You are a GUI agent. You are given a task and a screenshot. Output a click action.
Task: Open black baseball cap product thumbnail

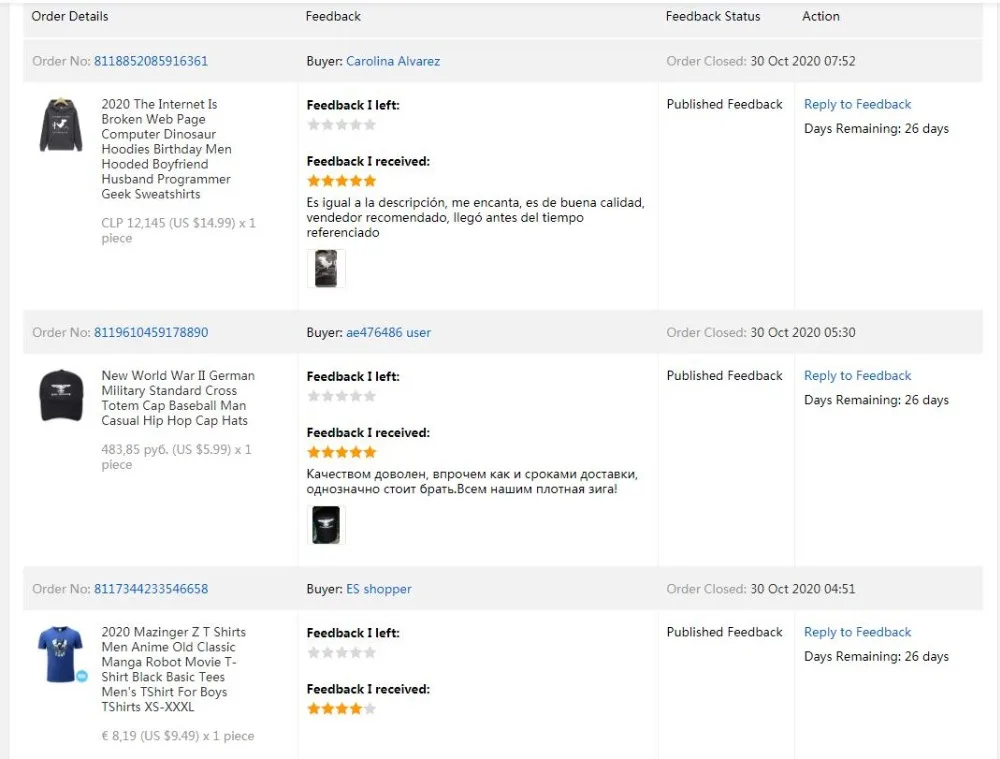click(x=61, y=395)
